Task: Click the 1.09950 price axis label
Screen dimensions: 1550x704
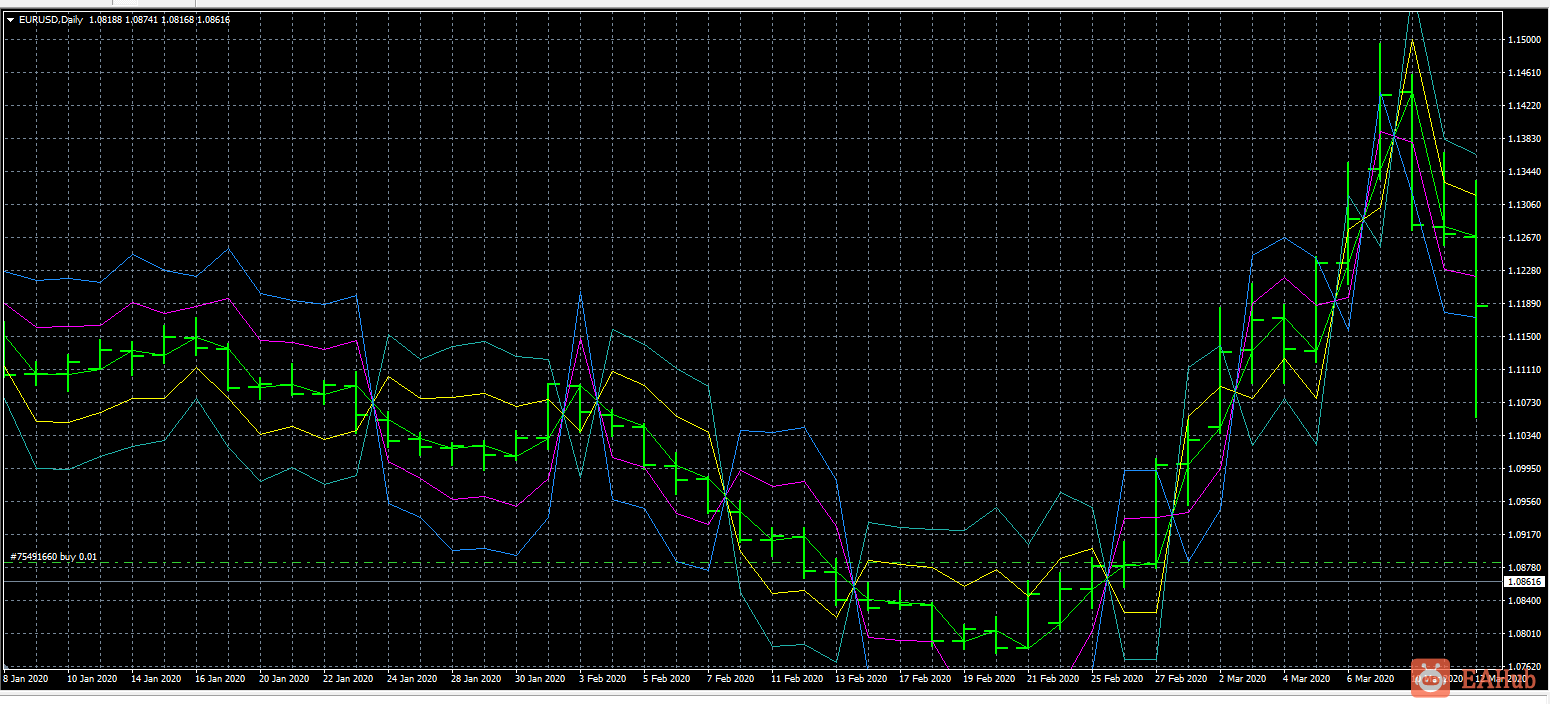Action: point(1524,468)
